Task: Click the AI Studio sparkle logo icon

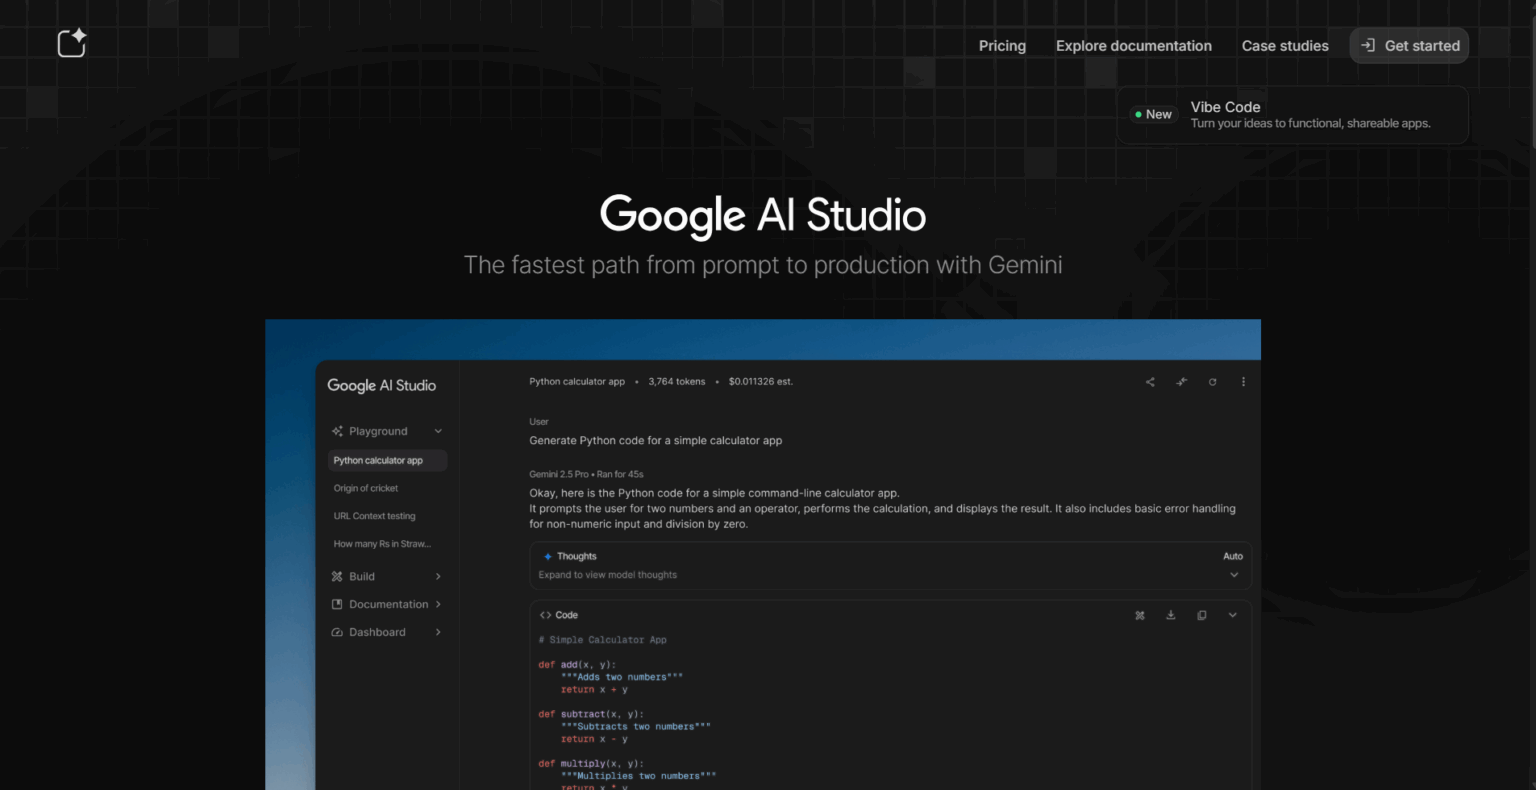Action: [x=72, y=43]
